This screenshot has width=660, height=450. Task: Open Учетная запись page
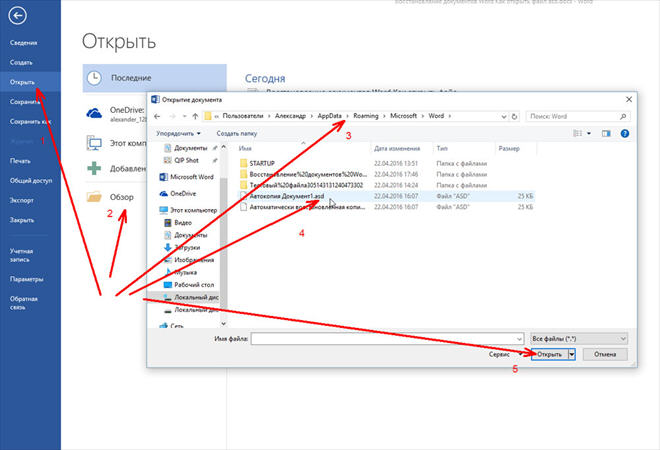(21, 255)
